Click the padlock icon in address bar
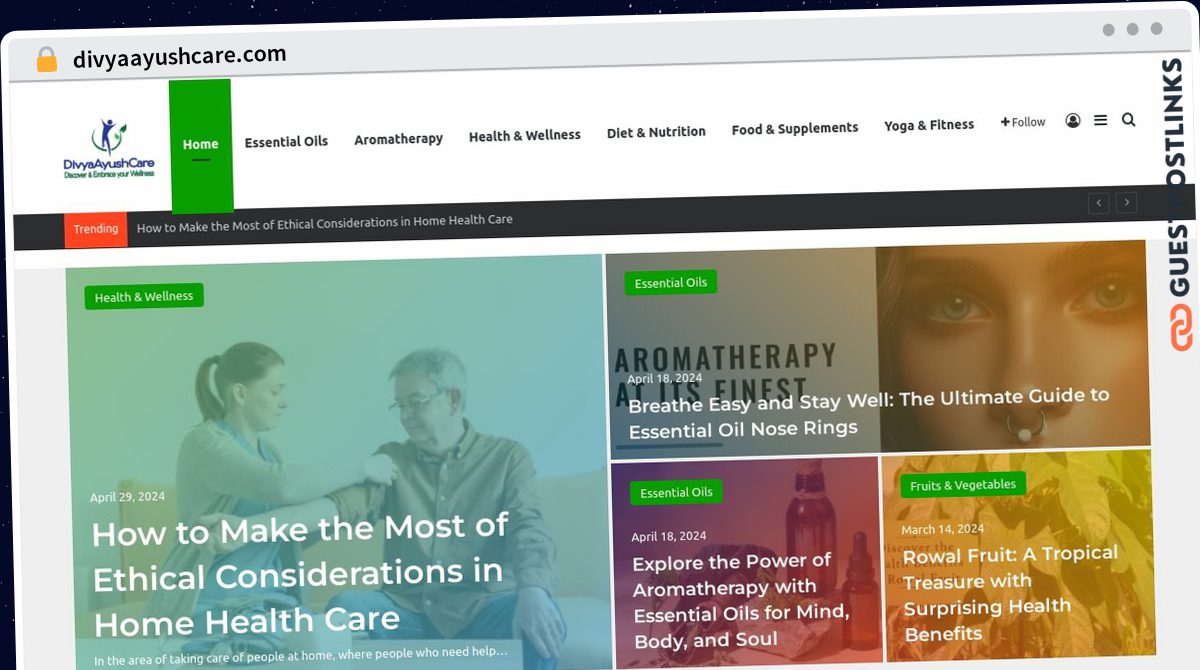 point(46,60)
